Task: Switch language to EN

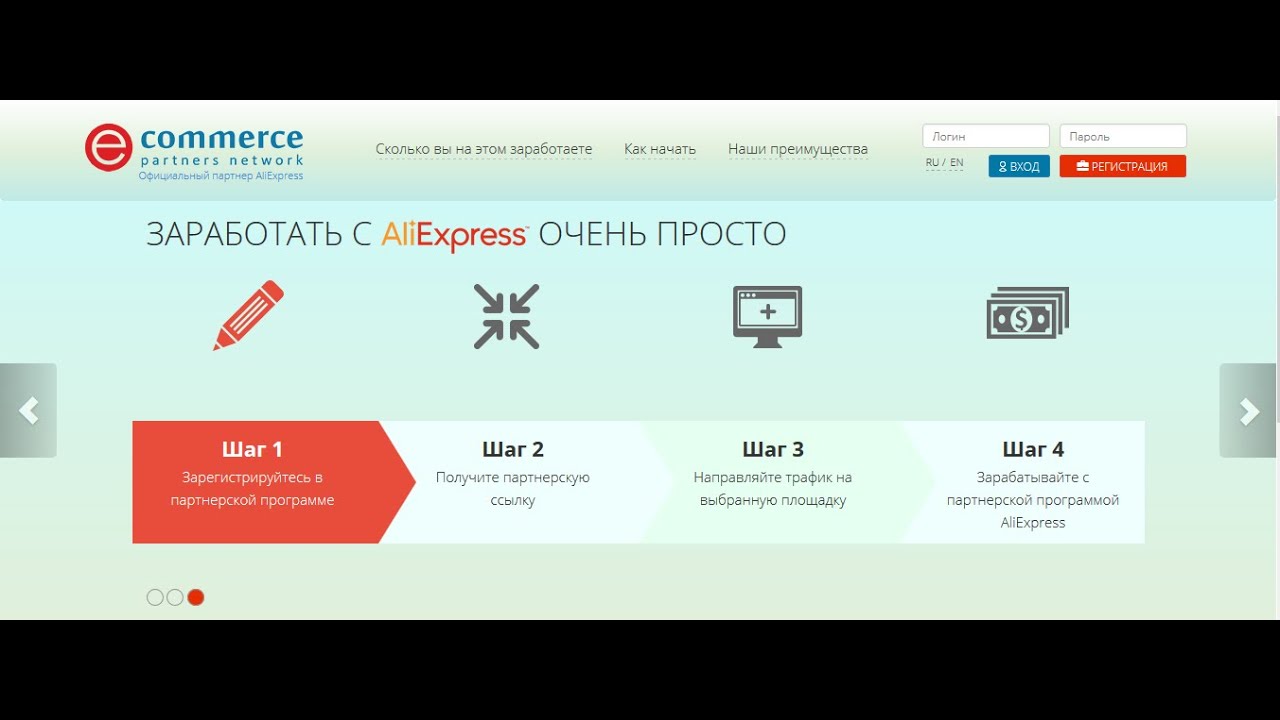Action: [957, 163]
